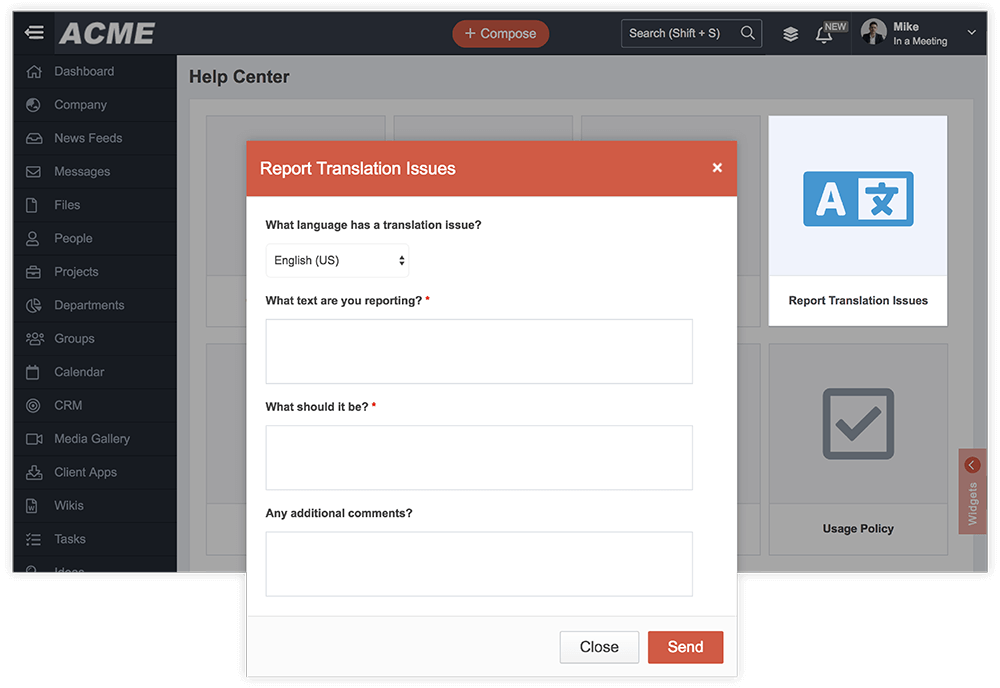Click the additional comments text area
Viewport: 1000px width, 688px height.
click(x=478, y=563)
